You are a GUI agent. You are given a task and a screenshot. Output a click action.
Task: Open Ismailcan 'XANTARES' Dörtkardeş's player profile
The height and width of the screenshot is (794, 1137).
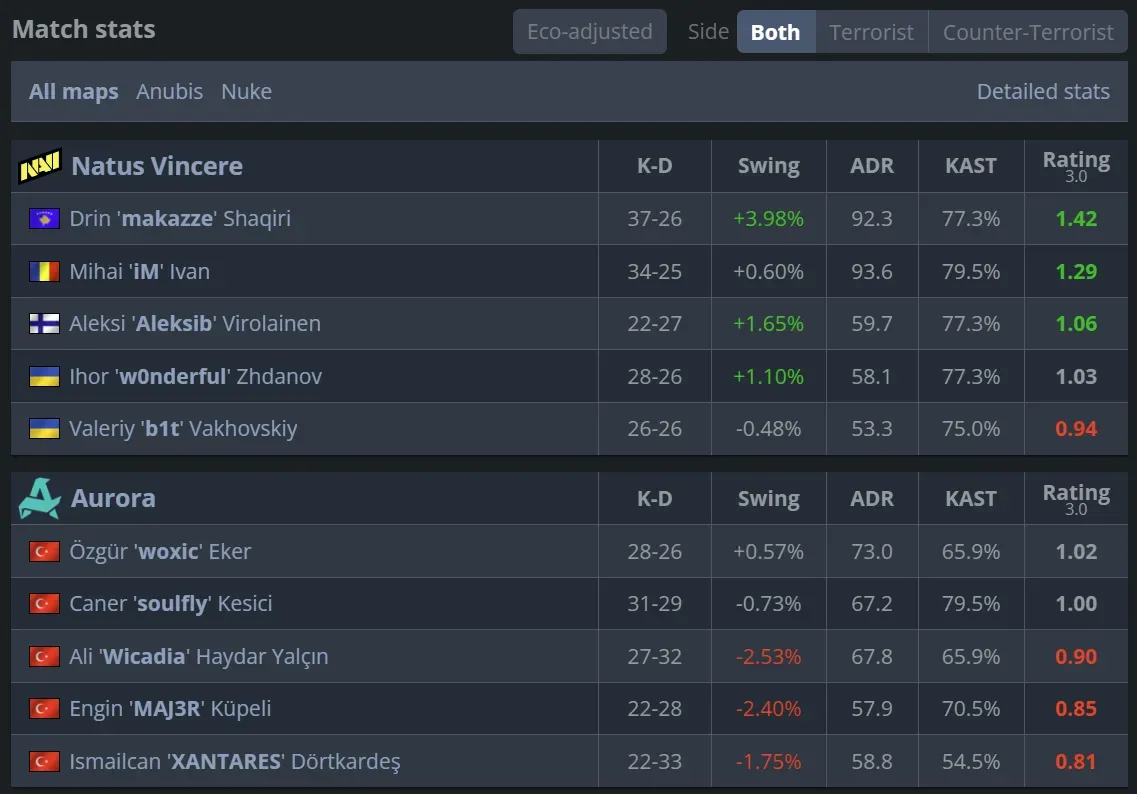click(x=235, y=762)
